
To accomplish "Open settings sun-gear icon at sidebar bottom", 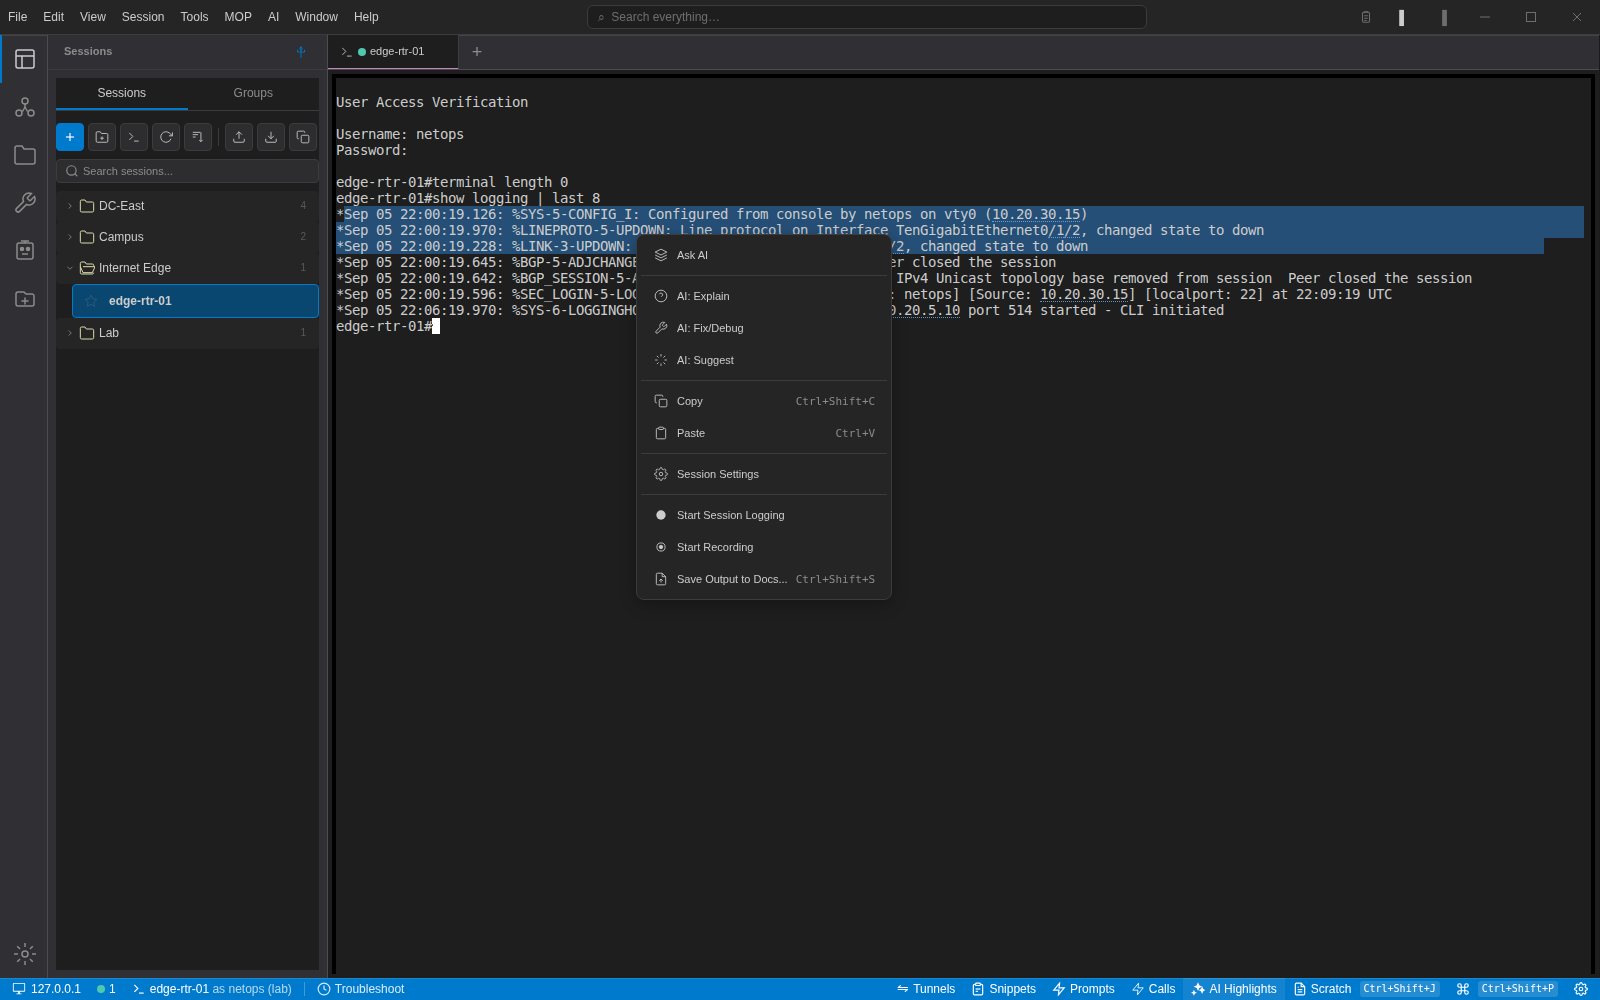I will (25, 954).
